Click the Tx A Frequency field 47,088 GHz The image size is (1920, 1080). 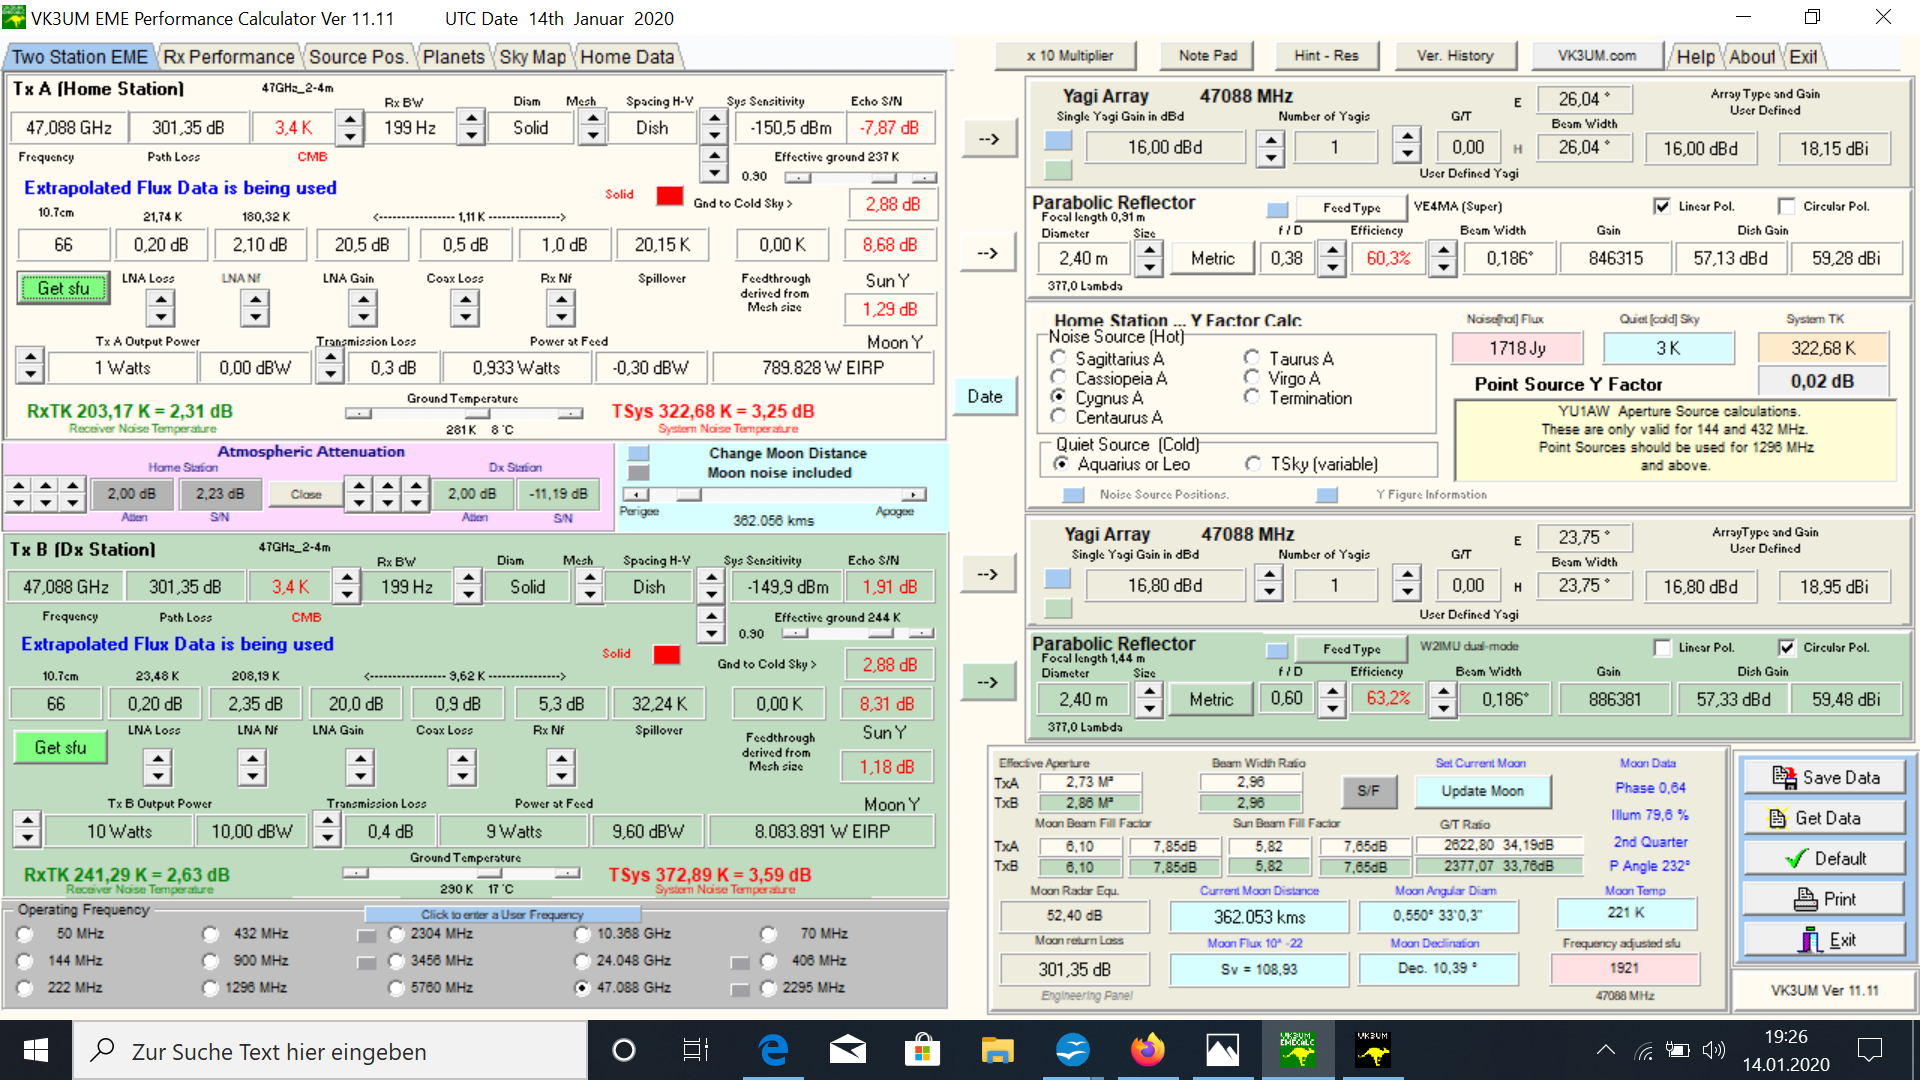pyautogui.click(x=69, y=128)
